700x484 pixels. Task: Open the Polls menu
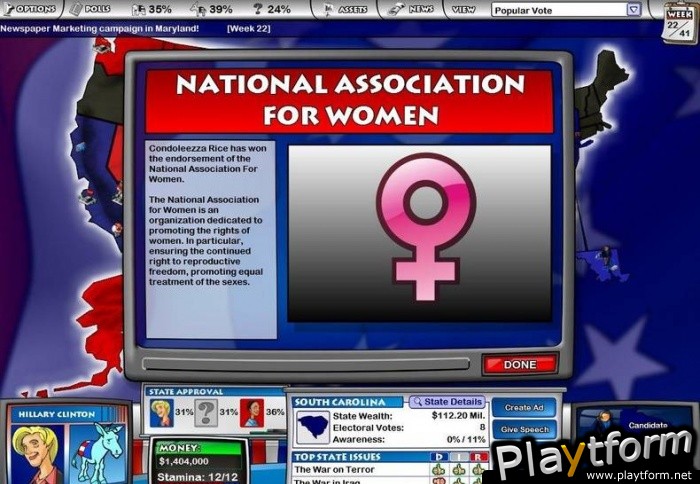point(91,8)
